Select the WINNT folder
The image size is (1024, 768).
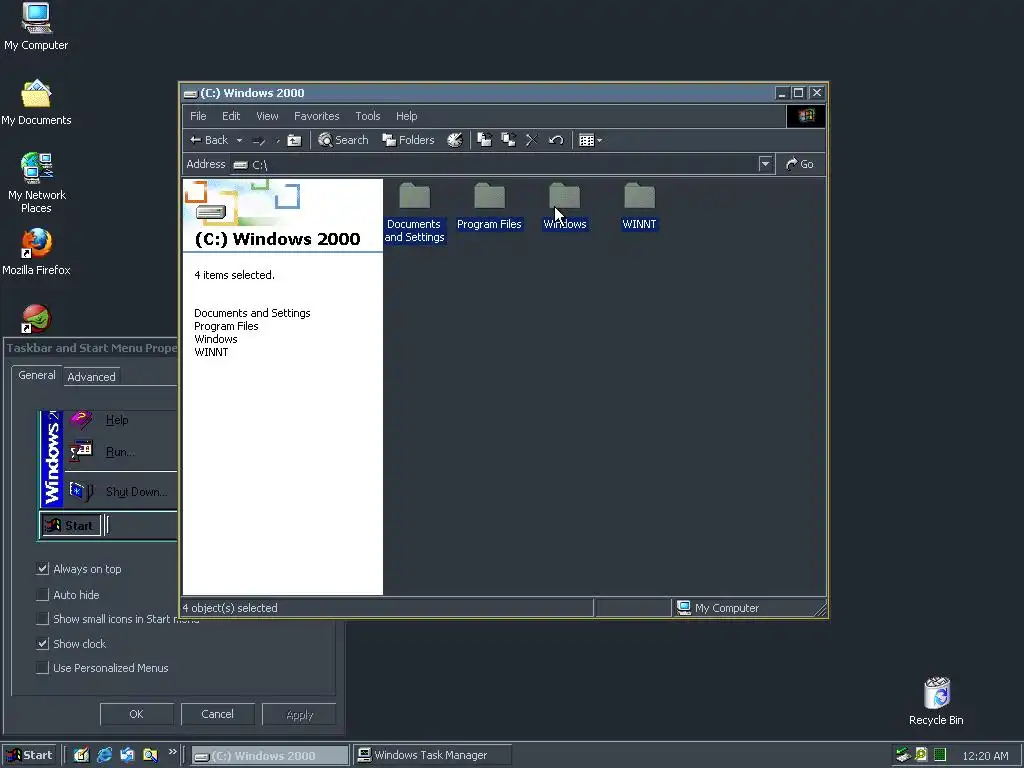tap(639, 206)
